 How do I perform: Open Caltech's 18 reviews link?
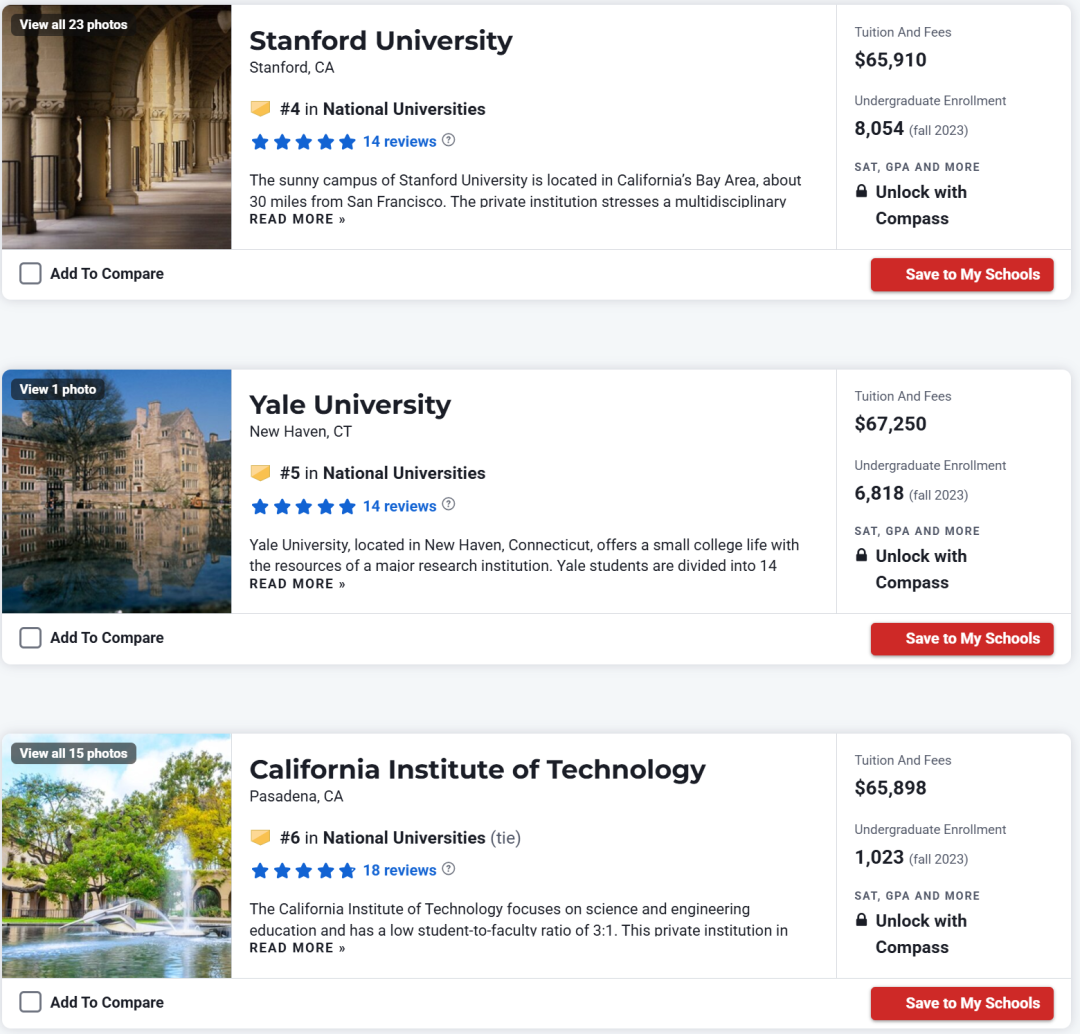point(399,871)
